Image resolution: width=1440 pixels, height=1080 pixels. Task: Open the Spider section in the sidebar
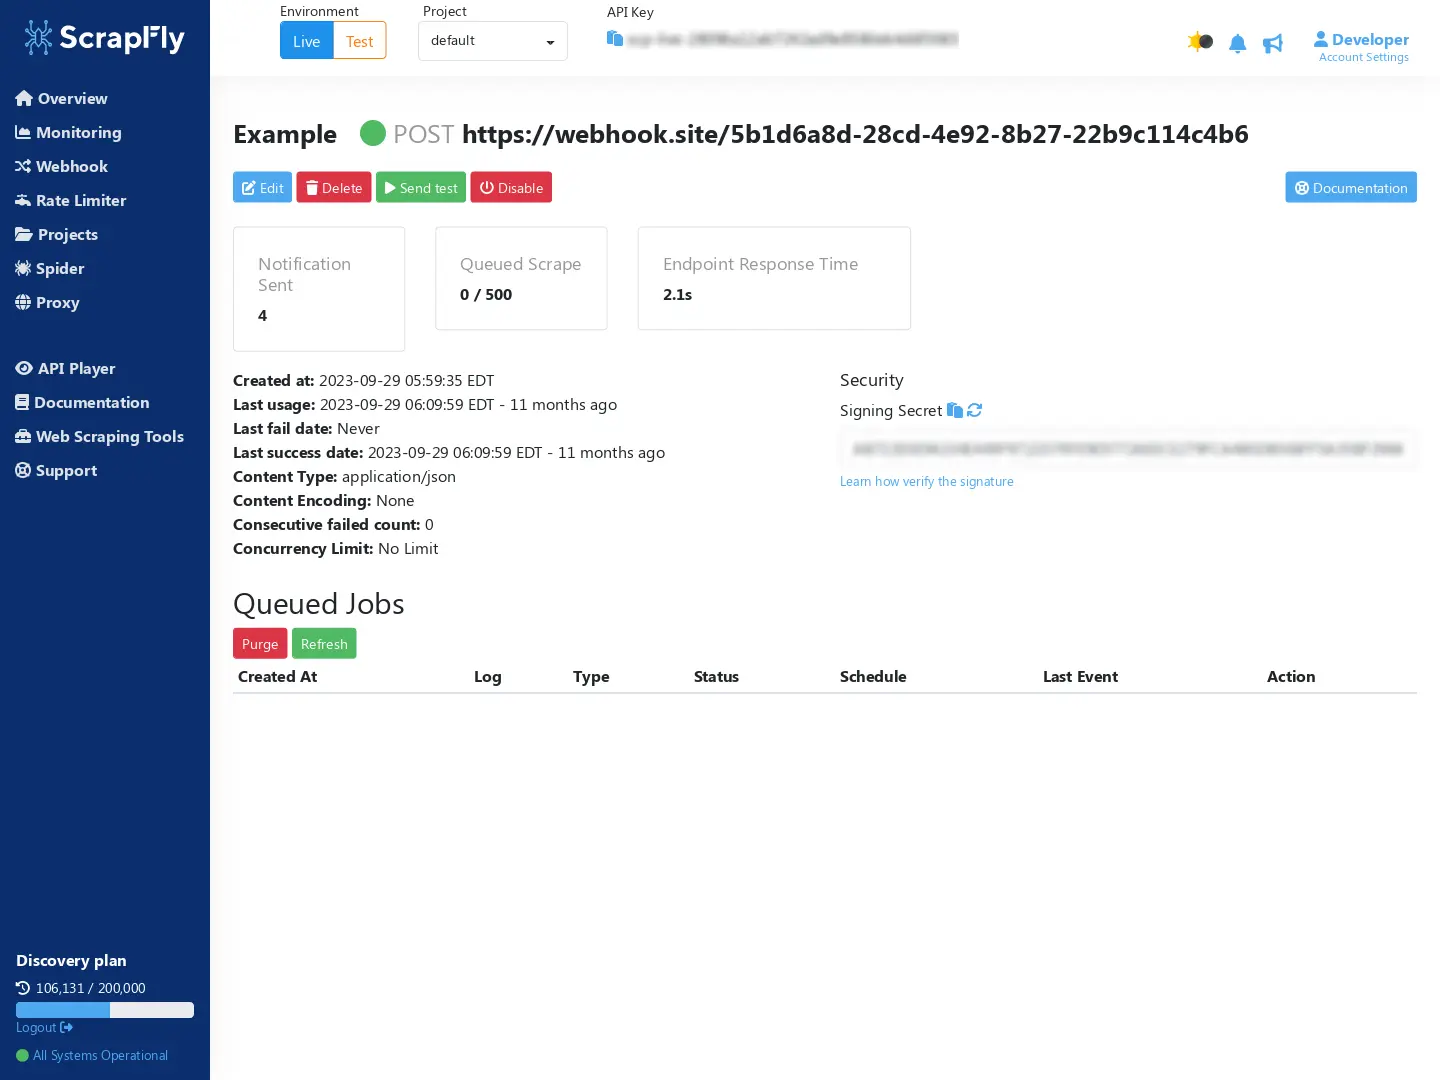(x=60, y=268)
